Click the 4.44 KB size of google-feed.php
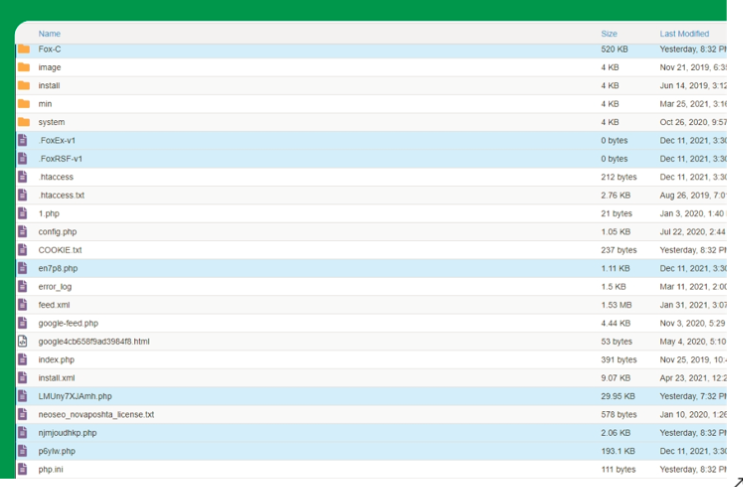Image resolution: width=743 pixels, height=487 pixels. [x=616, y=323]
